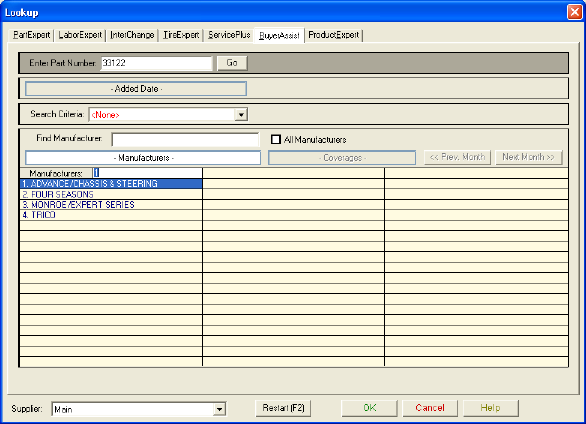Switch to the ProductExpert tab
Image resolution: width=586 pixels, height=424 pixels.
pos(333,35)
